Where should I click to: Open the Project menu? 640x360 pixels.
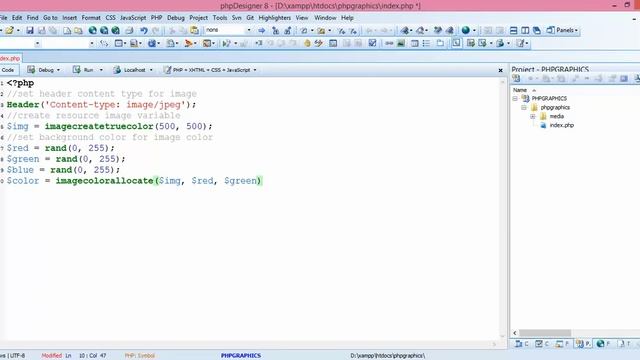coord(198,18)
